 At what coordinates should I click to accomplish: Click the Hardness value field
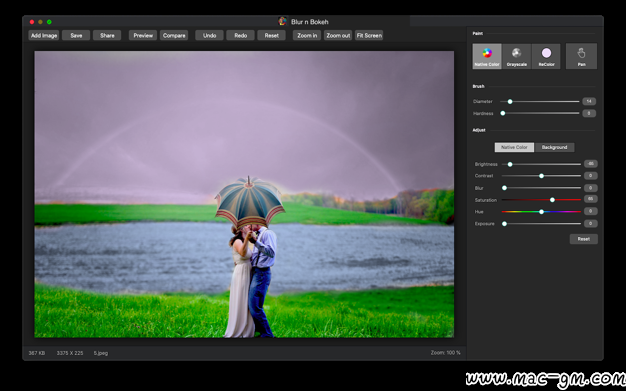pos(589,113)
